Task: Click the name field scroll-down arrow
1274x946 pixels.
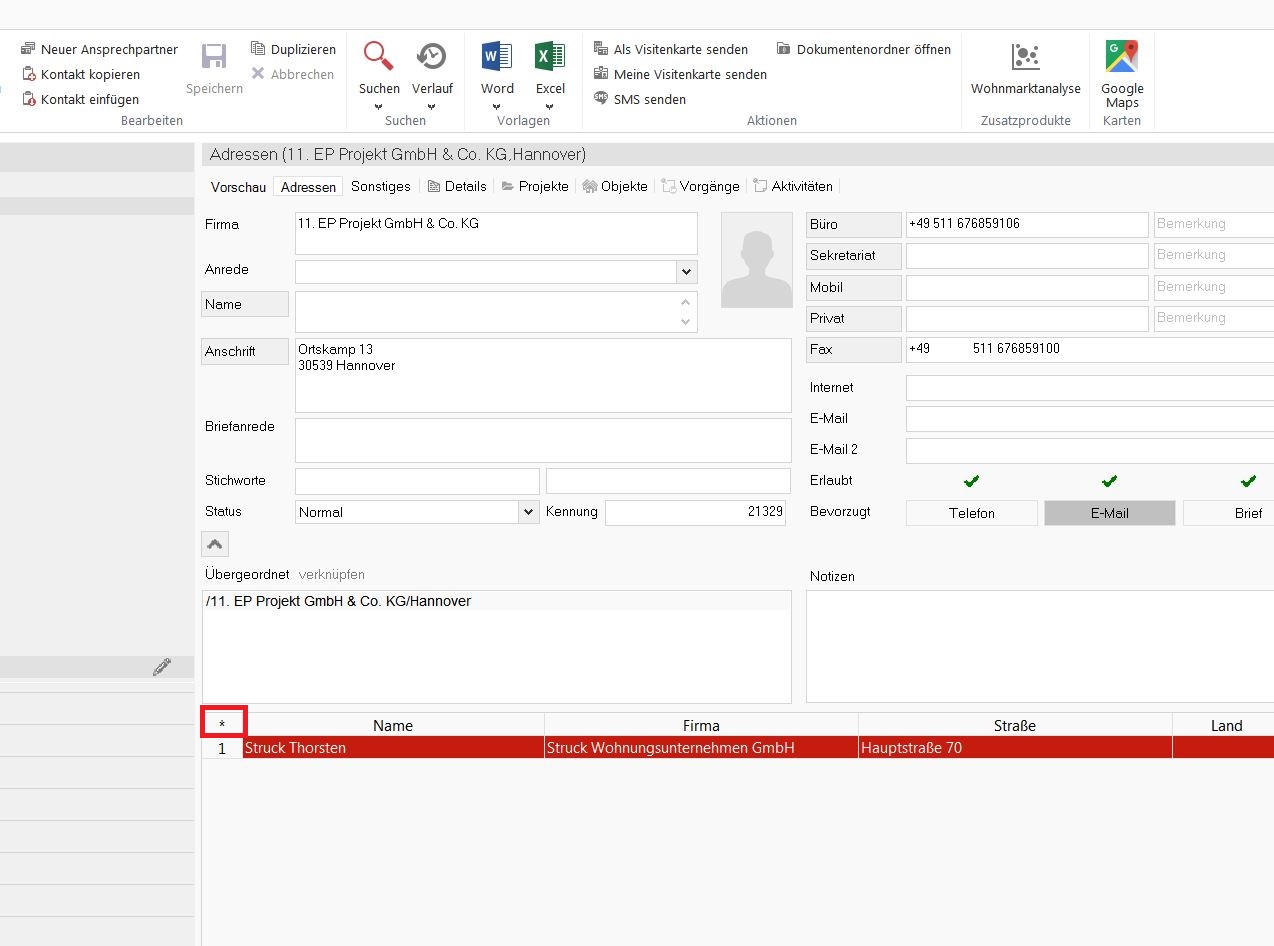Action: click(x=686, y=322)
